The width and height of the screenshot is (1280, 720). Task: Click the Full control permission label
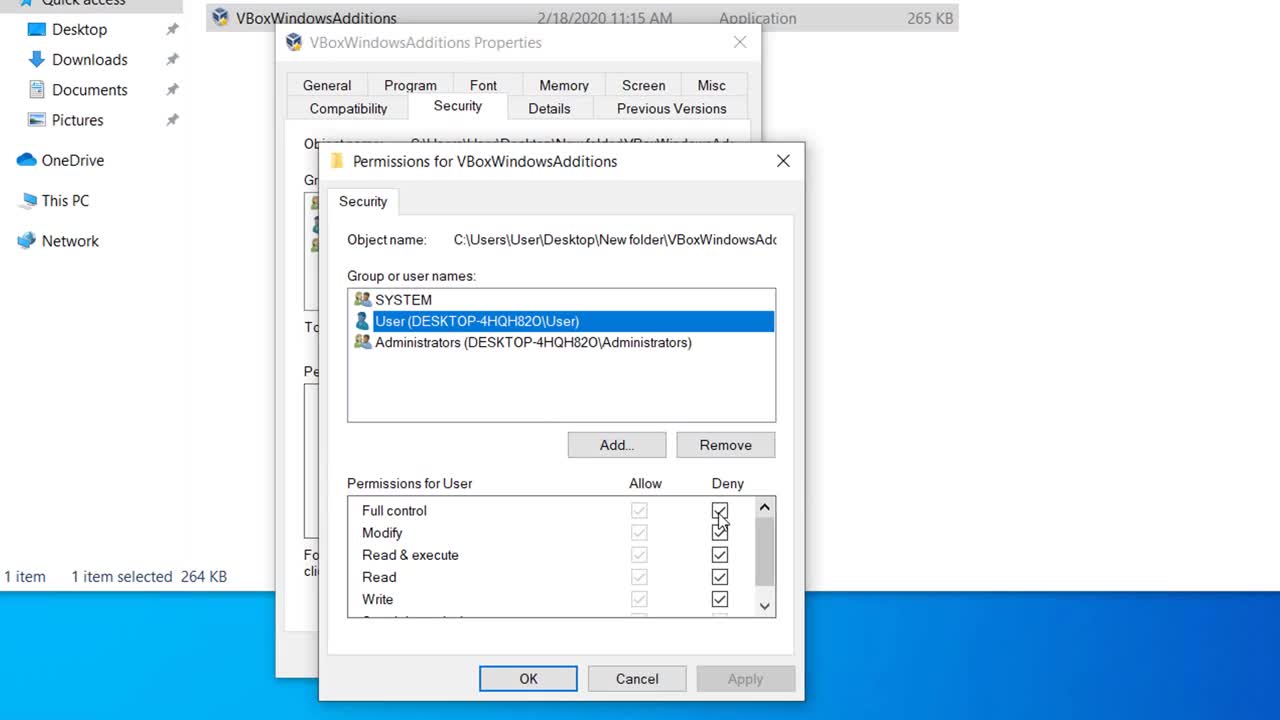pos(394,511)
